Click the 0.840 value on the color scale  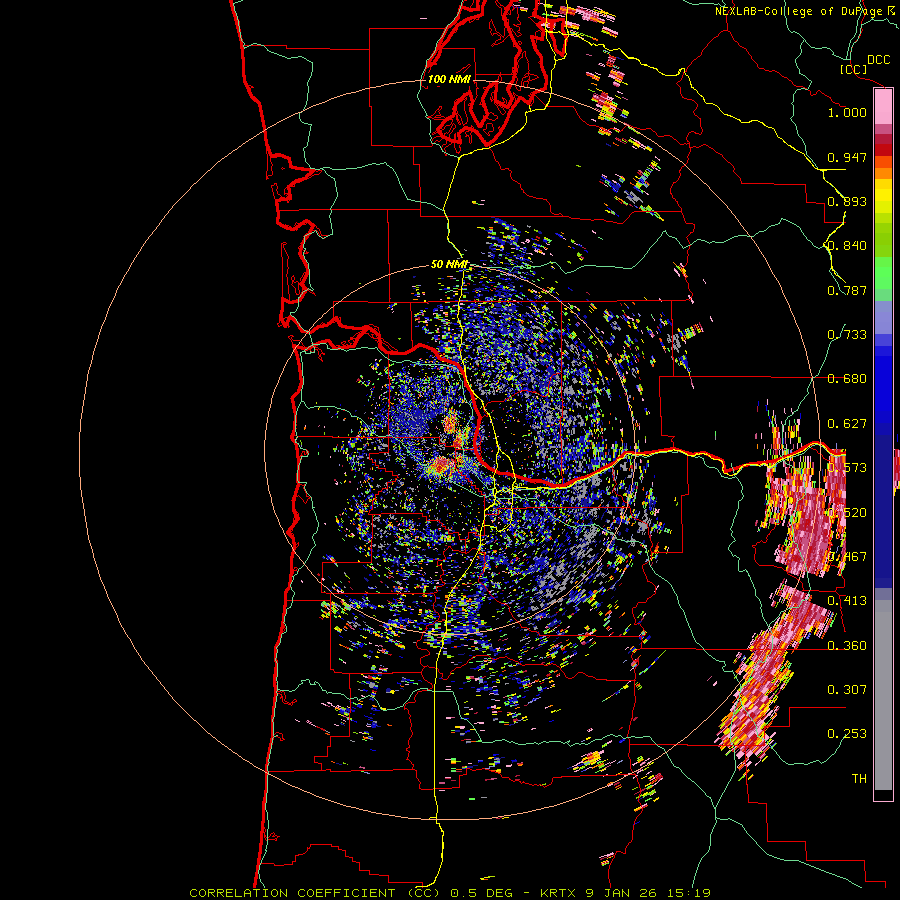coord(847,246)
